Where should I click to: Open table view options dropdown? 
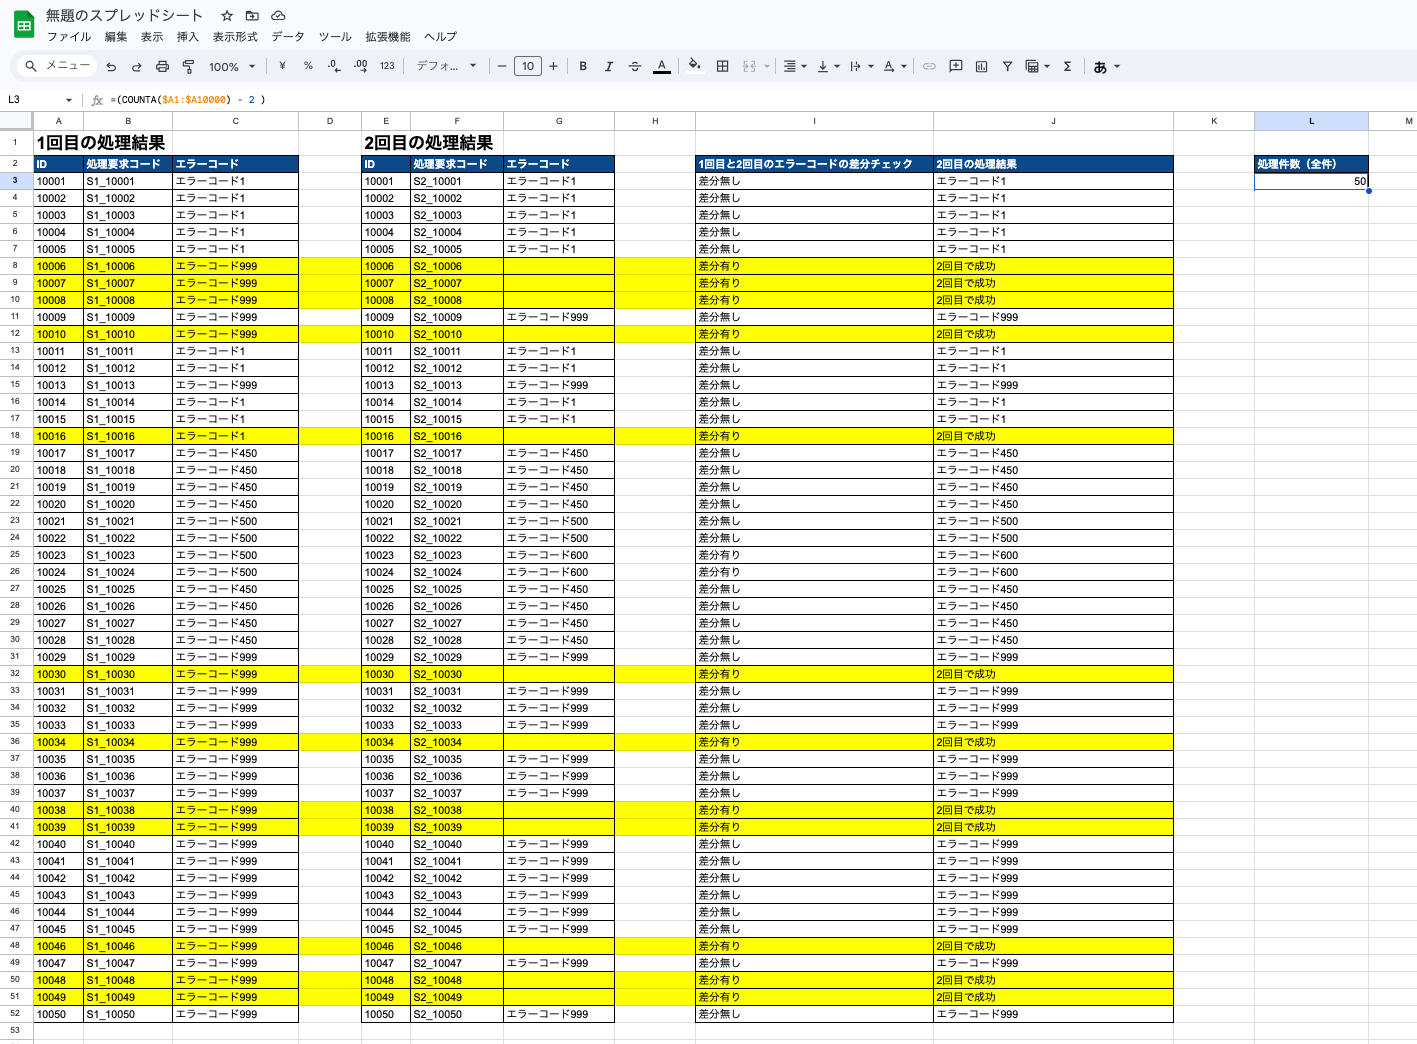click(1038, 66)
